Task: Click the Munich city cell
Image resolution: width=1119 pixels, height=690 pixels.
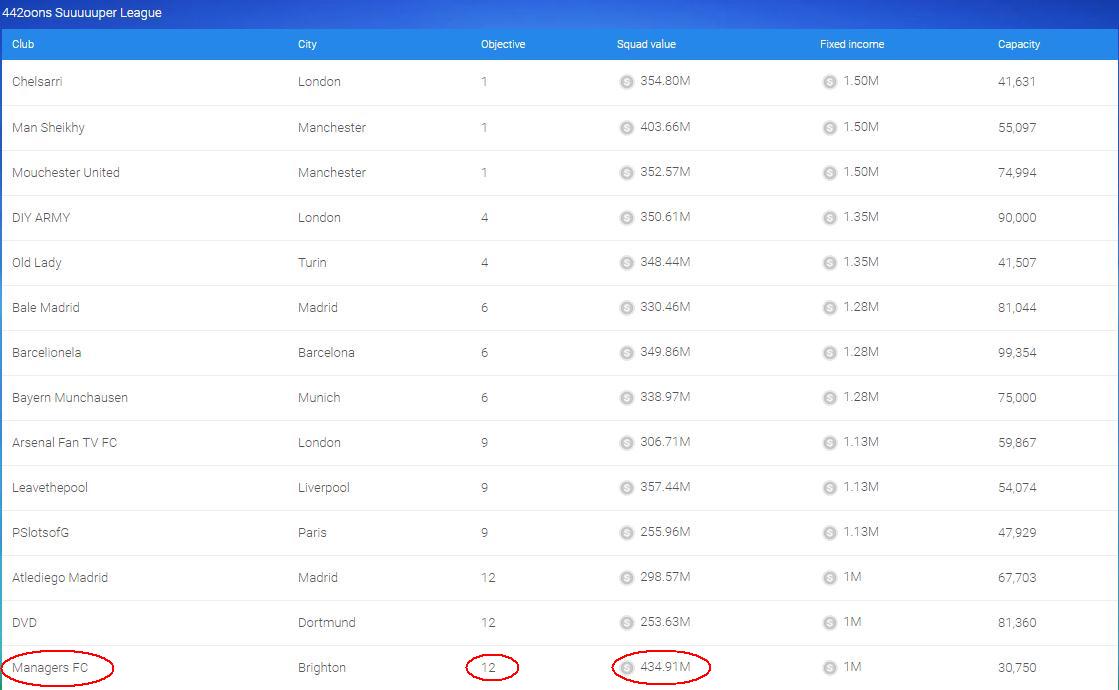Action: click(x=319, y=397)
